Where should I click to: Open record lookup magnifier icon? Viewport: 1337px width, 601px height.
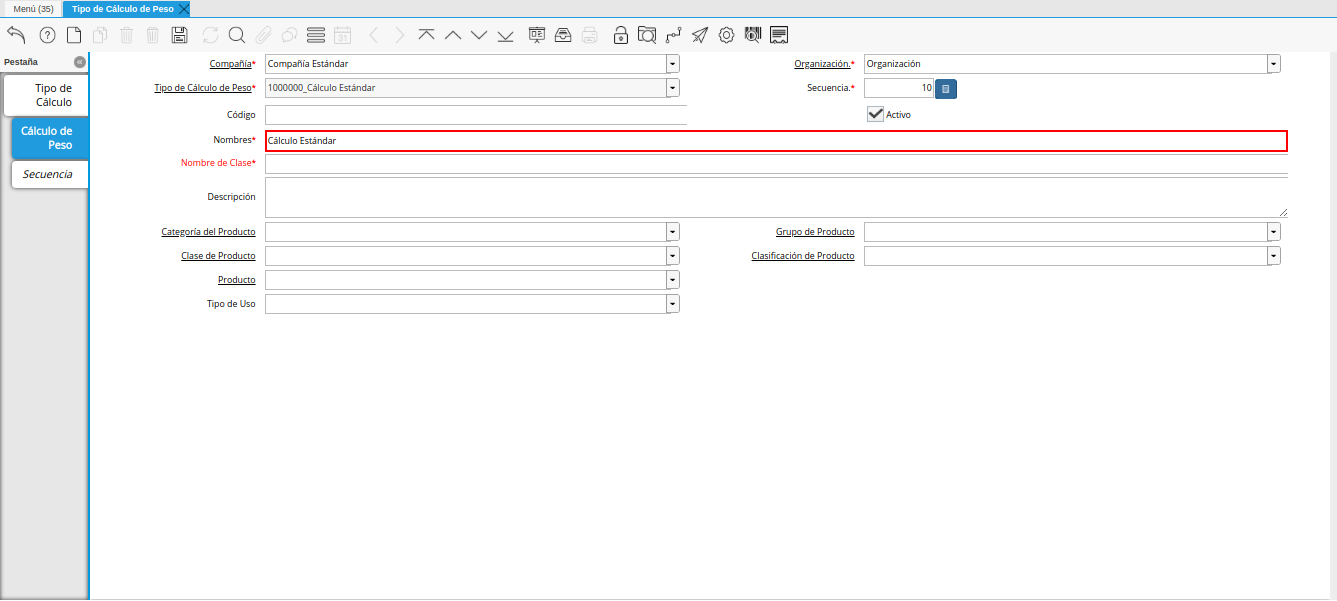[x=237, y=35]
